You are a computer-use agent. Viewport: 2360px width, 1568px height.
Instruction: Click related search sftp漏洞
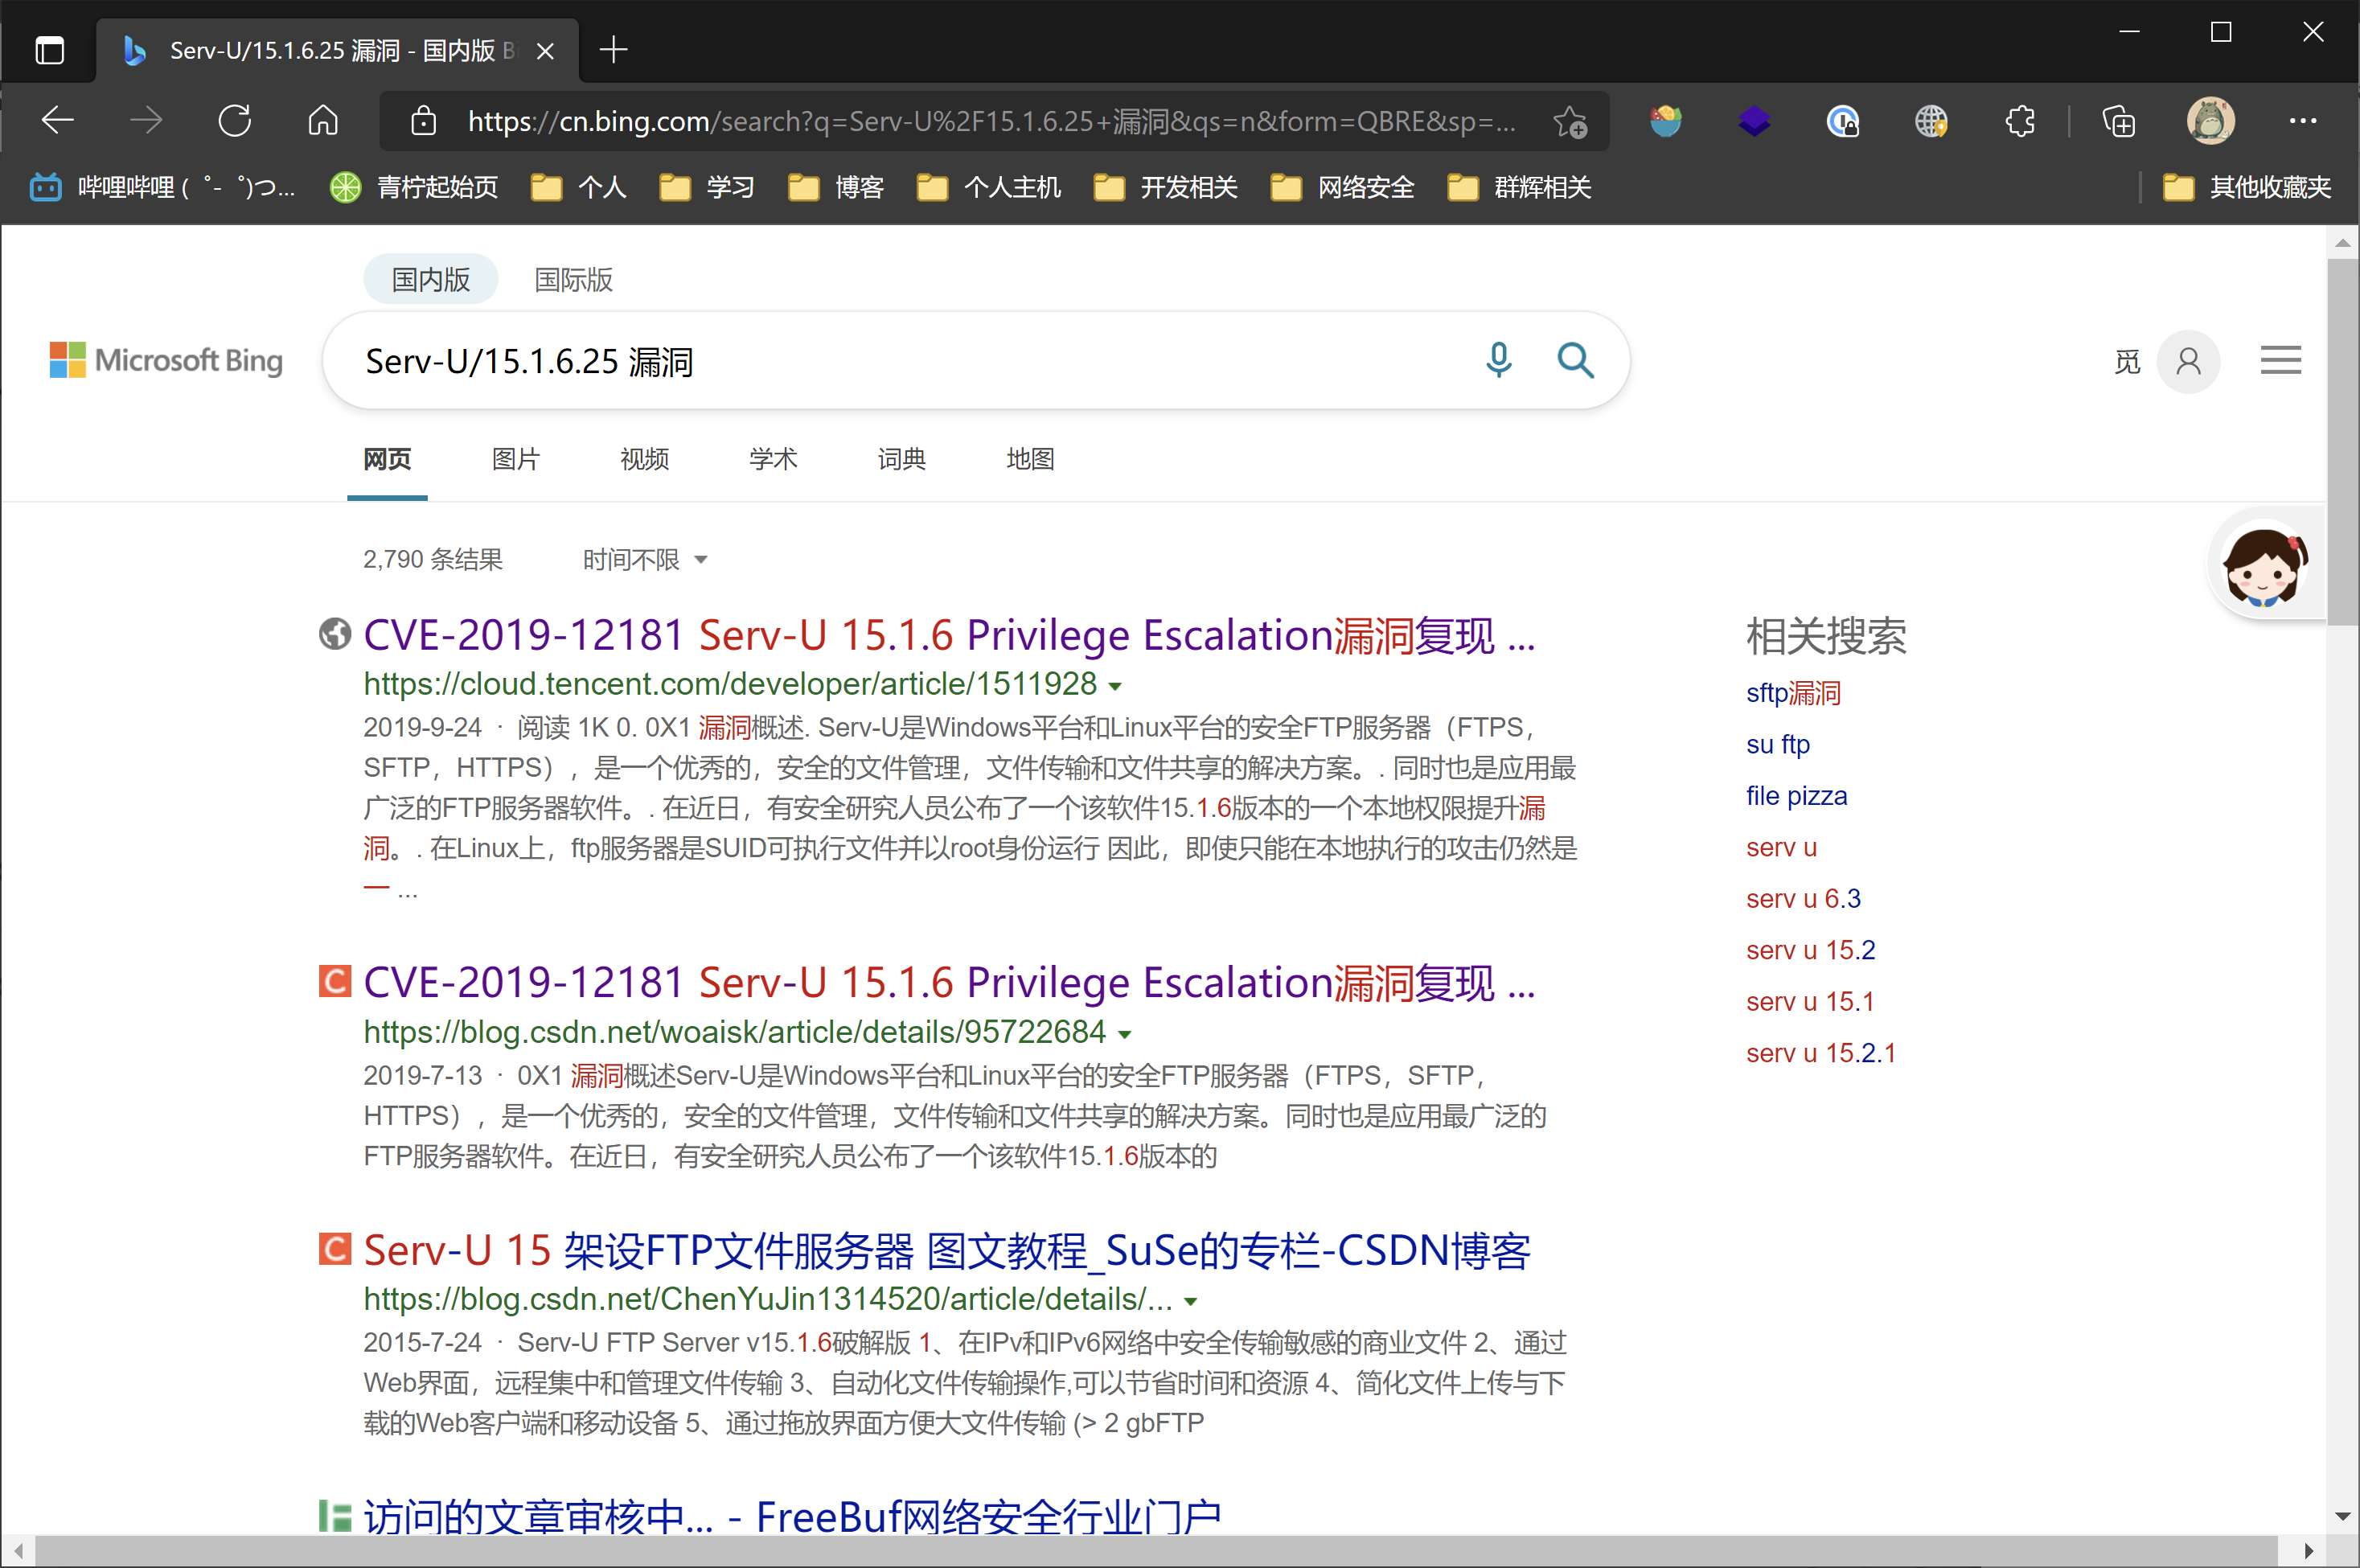(1793, 693)
